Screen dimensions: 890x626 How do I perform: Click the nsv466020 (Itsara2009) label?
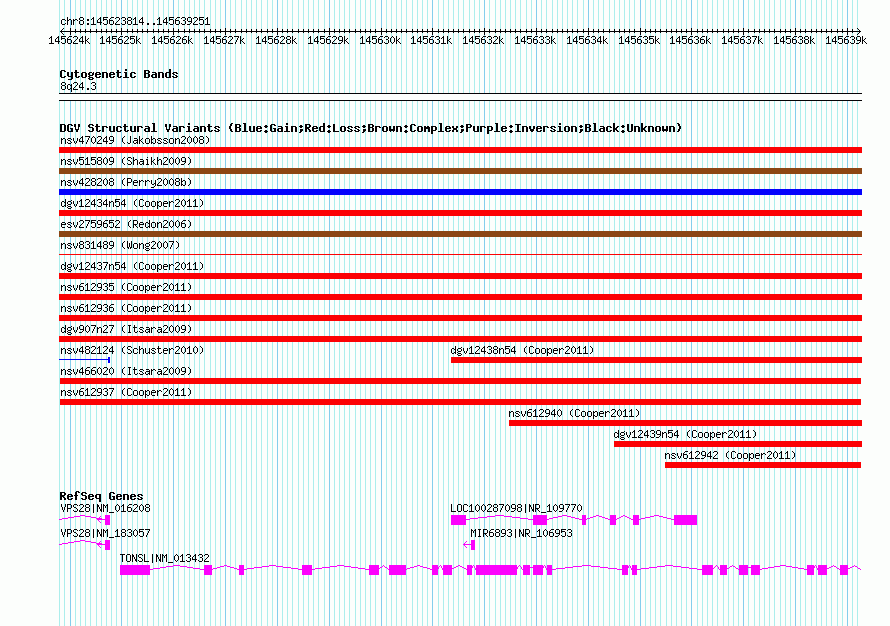click(x=126, y=371)
